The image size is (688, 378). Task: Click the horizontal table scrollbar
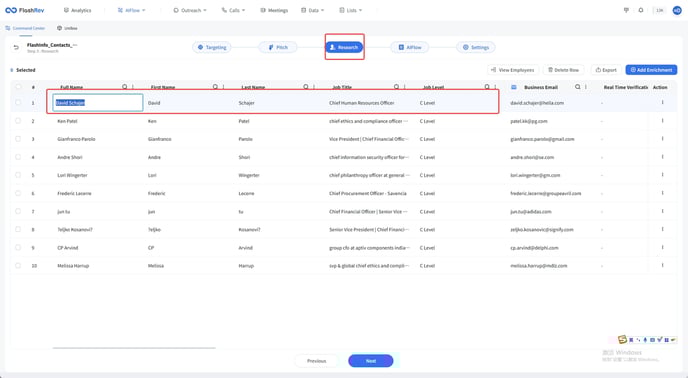(x=134, y=348)
